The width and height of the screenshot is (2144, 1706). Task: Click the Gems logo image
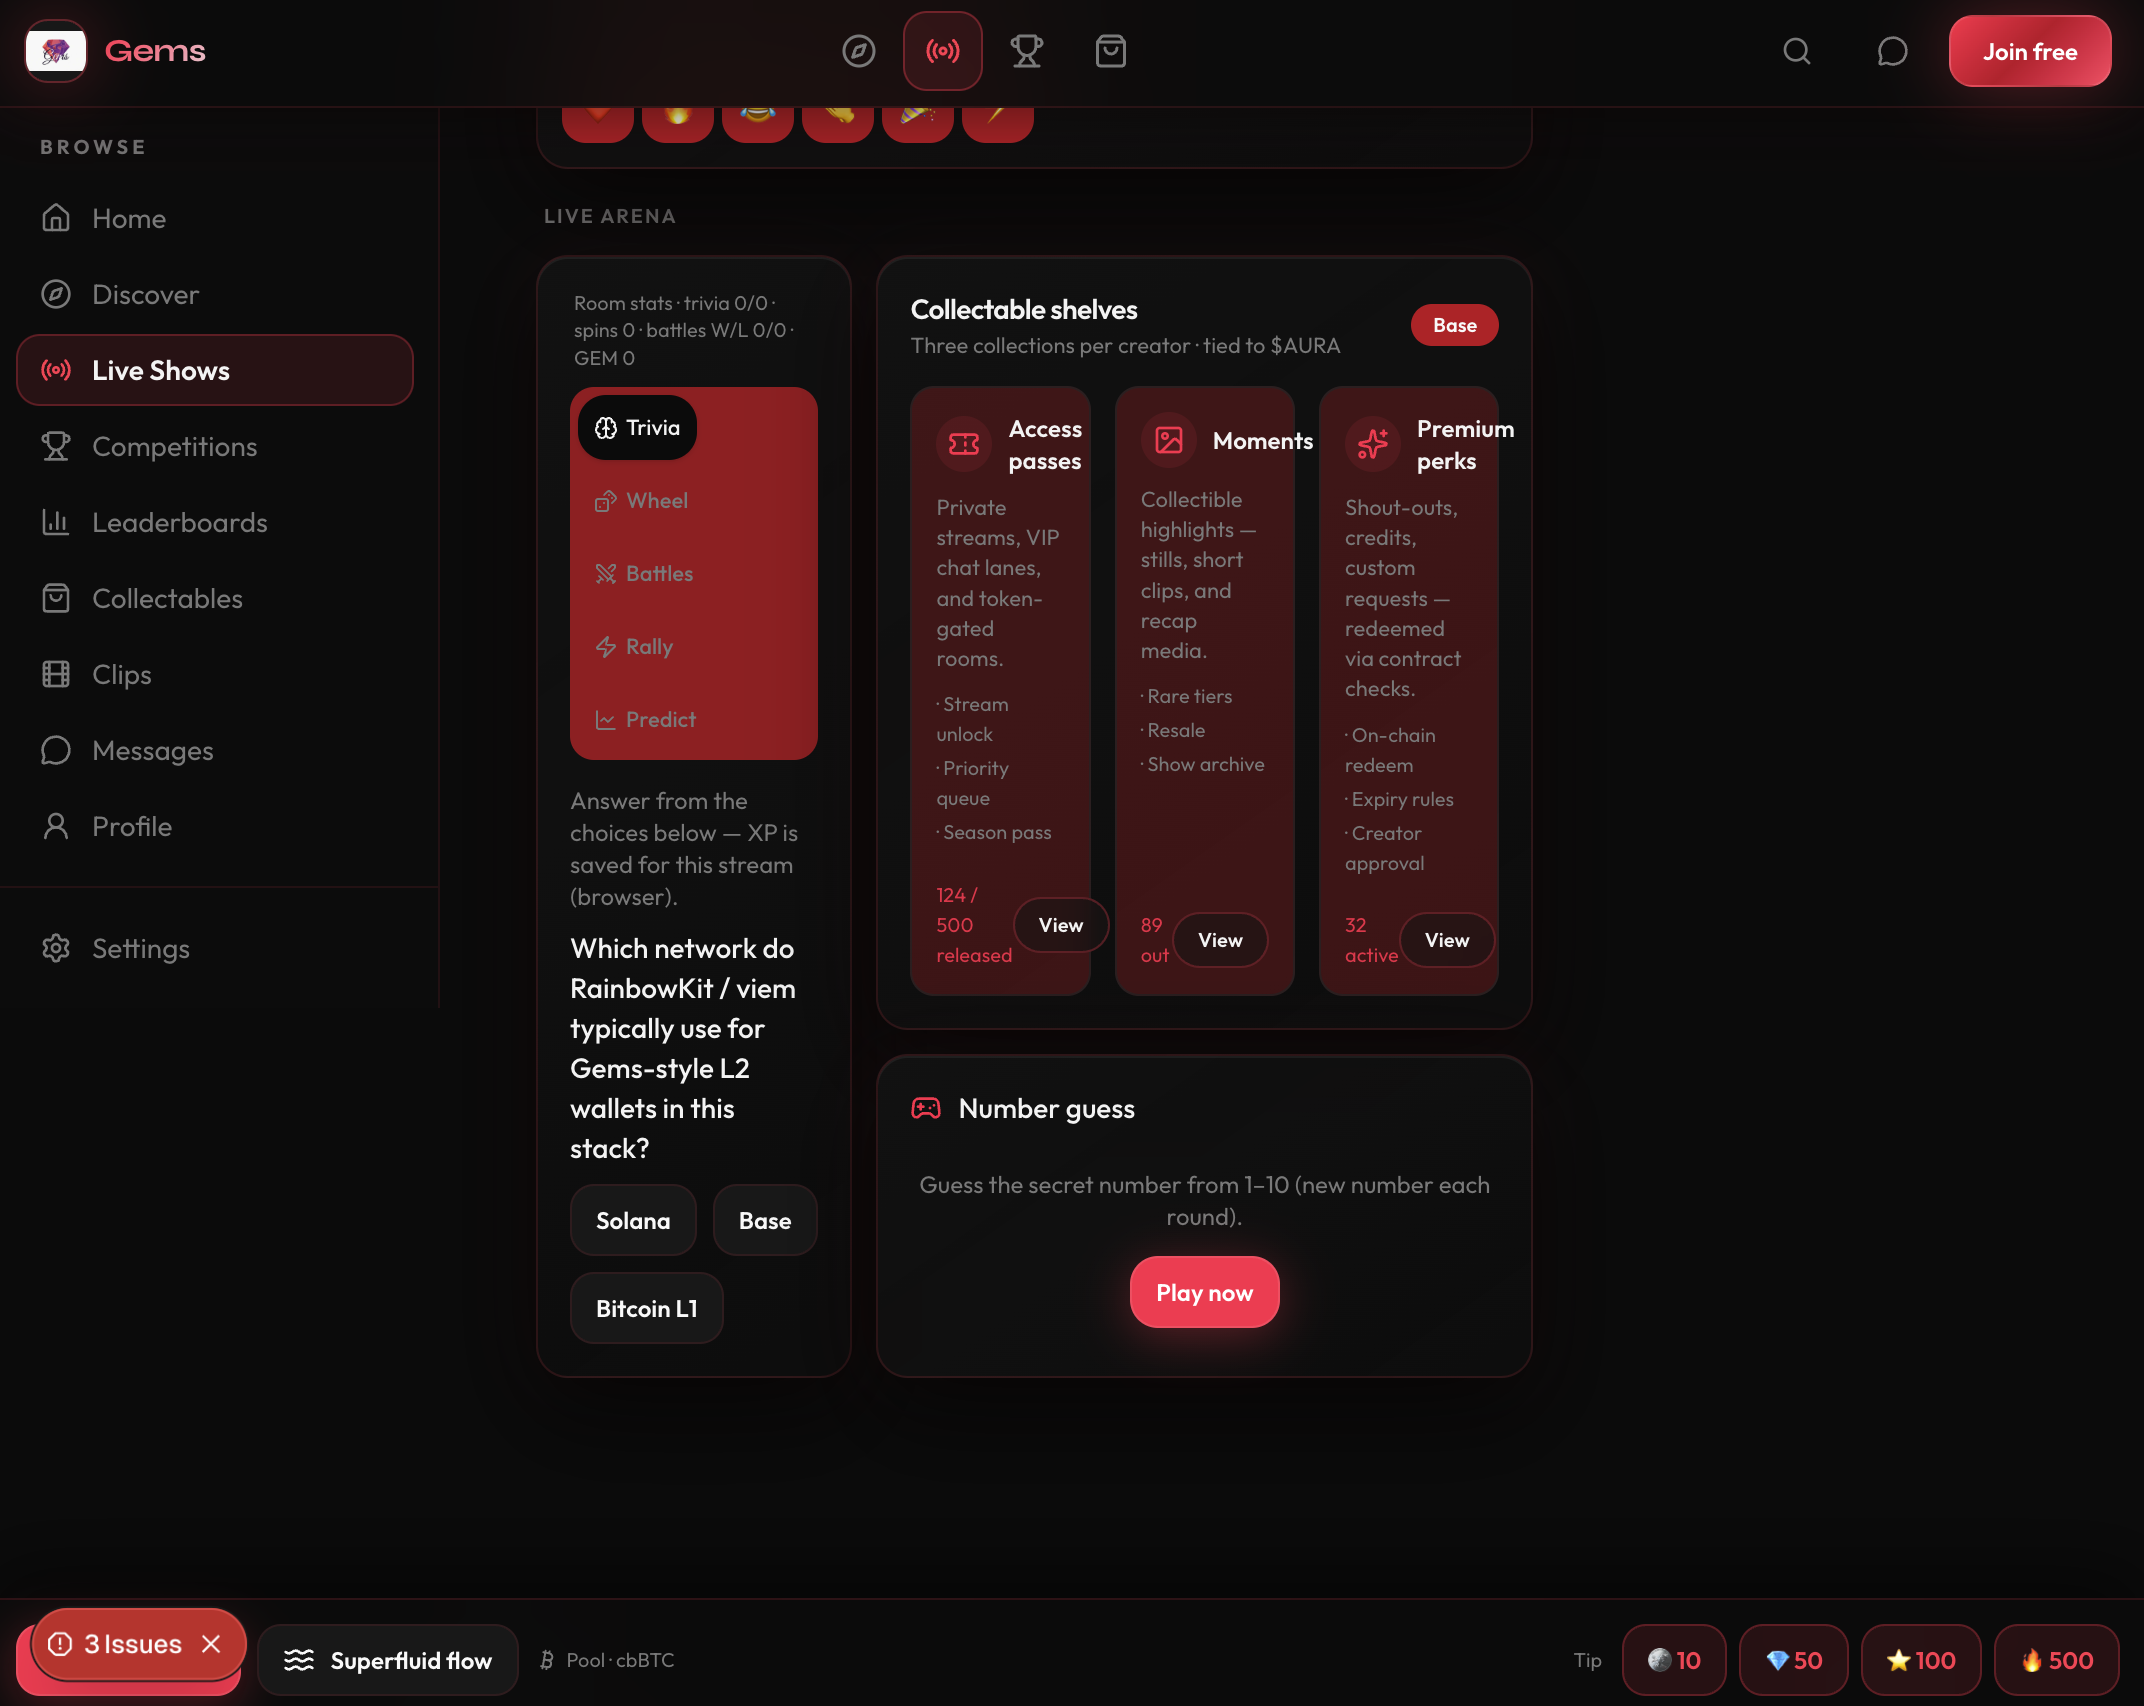56,51
